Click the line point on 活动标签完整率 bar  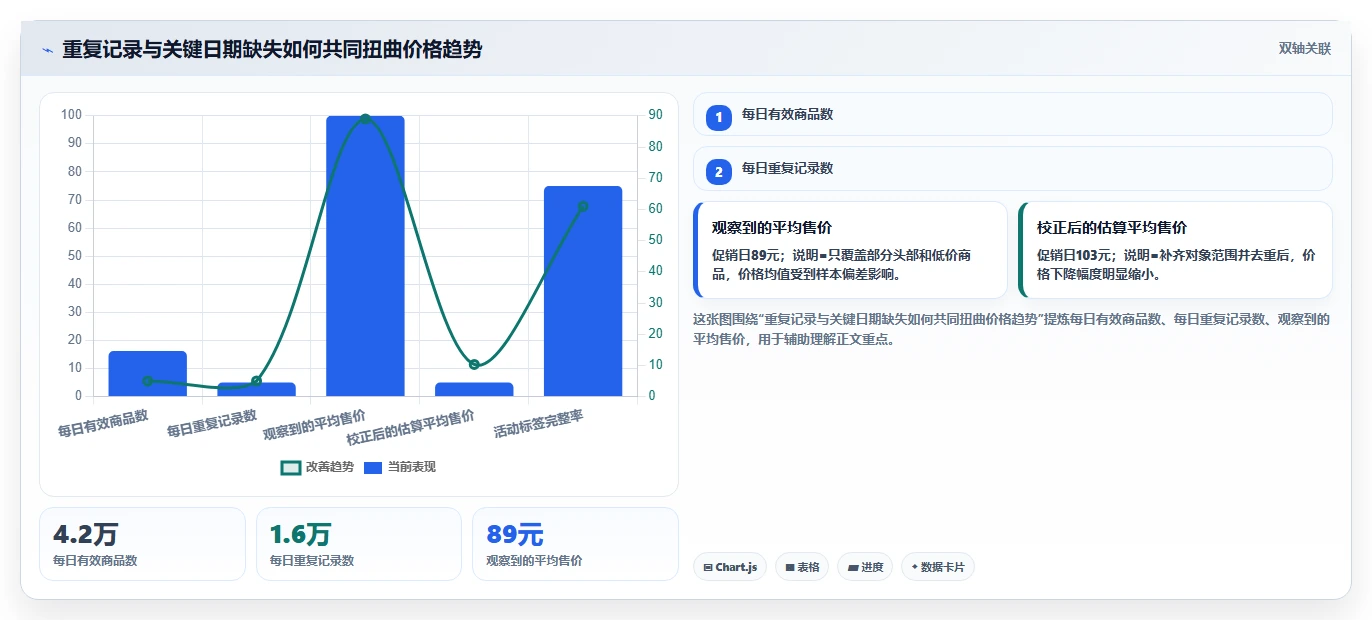tap(583, 207)
